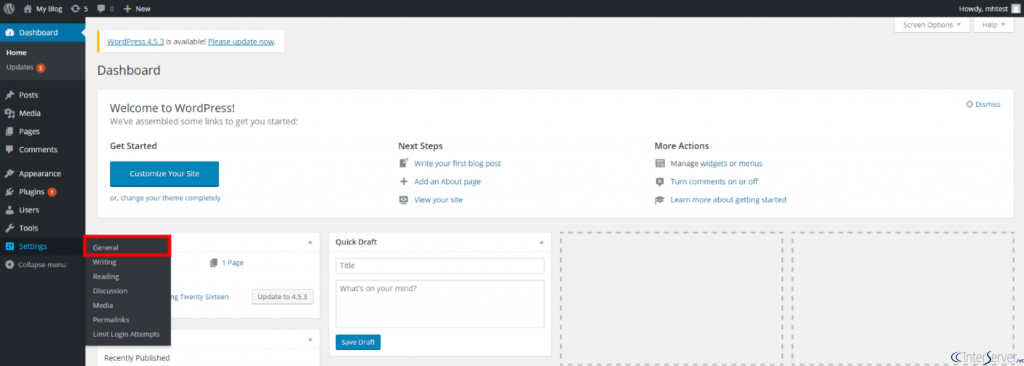The height and width of the screenshot is (366, 1024).
Task: Click the monitor icon beside View your site
Action: point(404,200)
